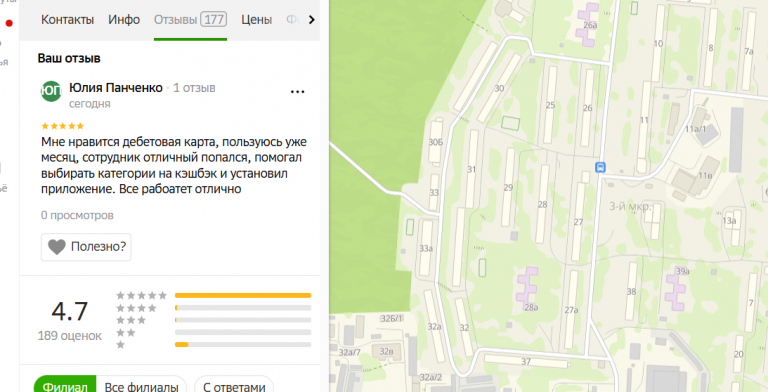Filter by one-star rating bar

(243, 344)
